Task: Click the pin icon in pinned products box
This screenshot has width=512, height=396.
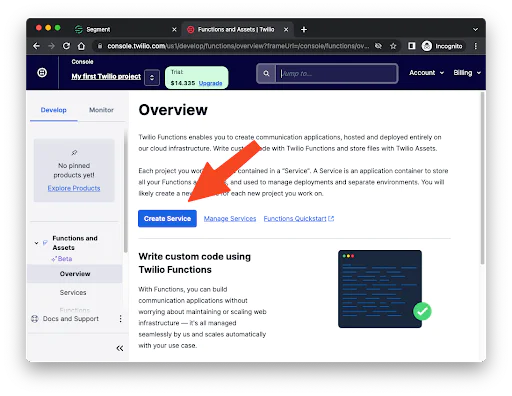Action: pyautogui.click(x=74, y=153)
